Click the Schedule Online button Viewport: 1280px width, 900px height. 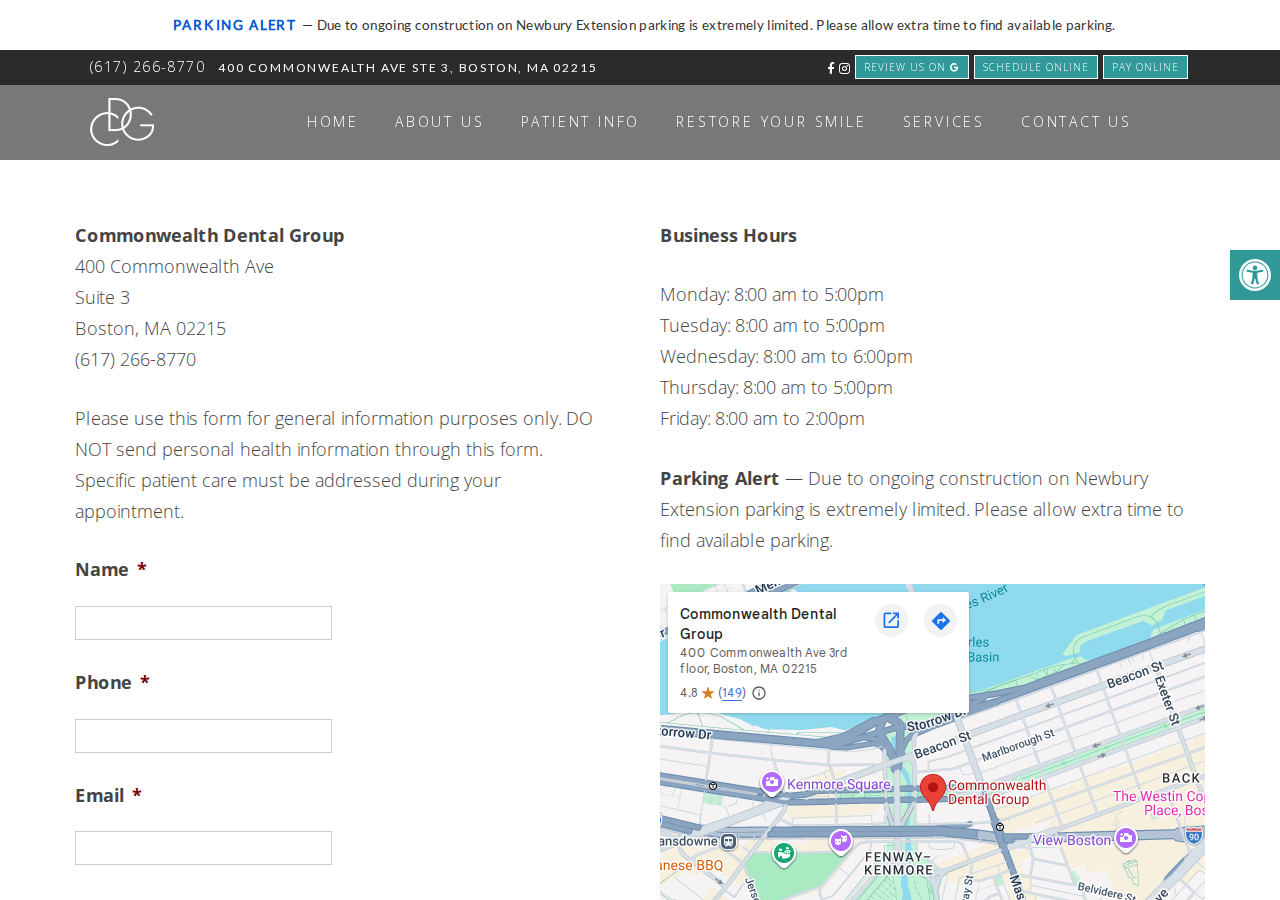(1036, 67)
